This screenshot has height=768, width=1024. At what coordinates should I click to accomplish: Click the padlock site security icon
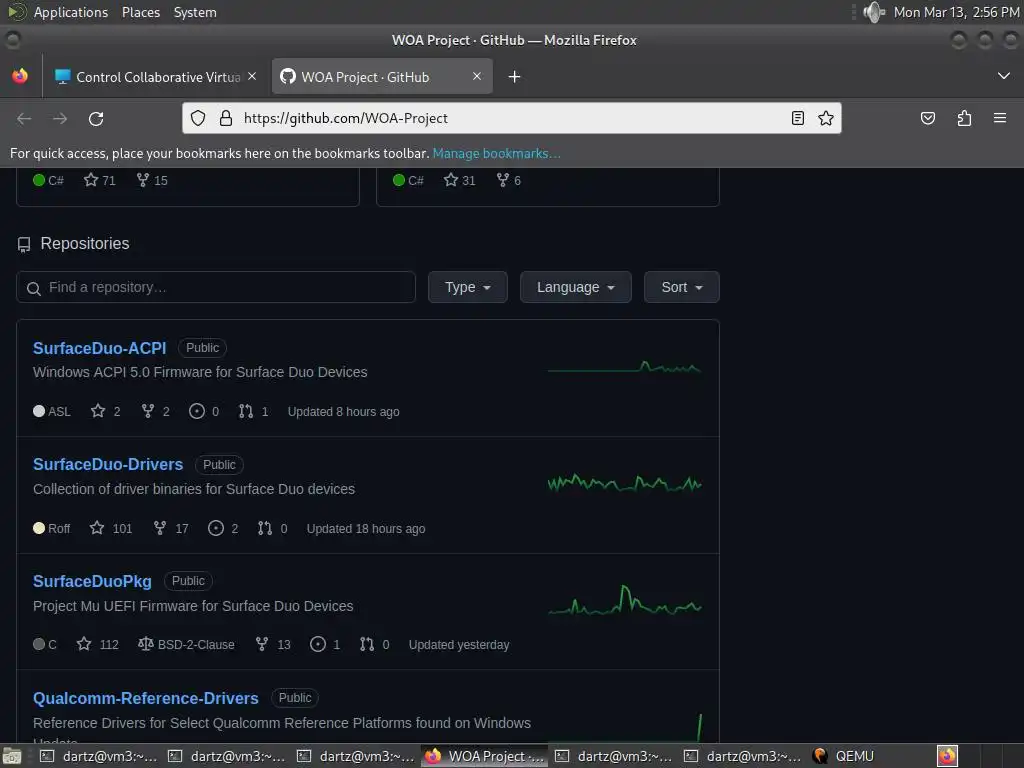click(x=226, y=118)
